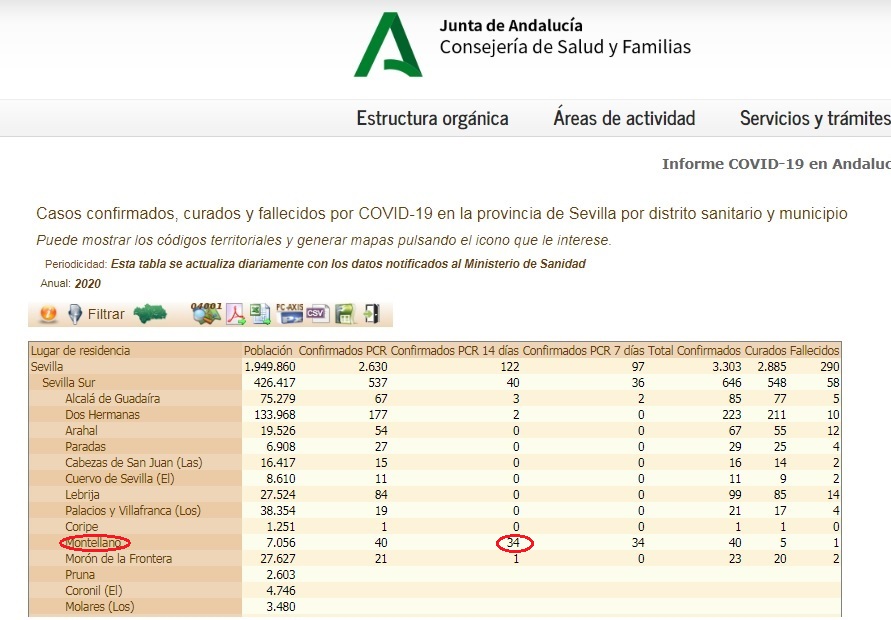Image resolution: width=891 pixels, height=620 pixels.
Task: Select the Sevilla Sur district row
Action: click(x=69, y=383)
